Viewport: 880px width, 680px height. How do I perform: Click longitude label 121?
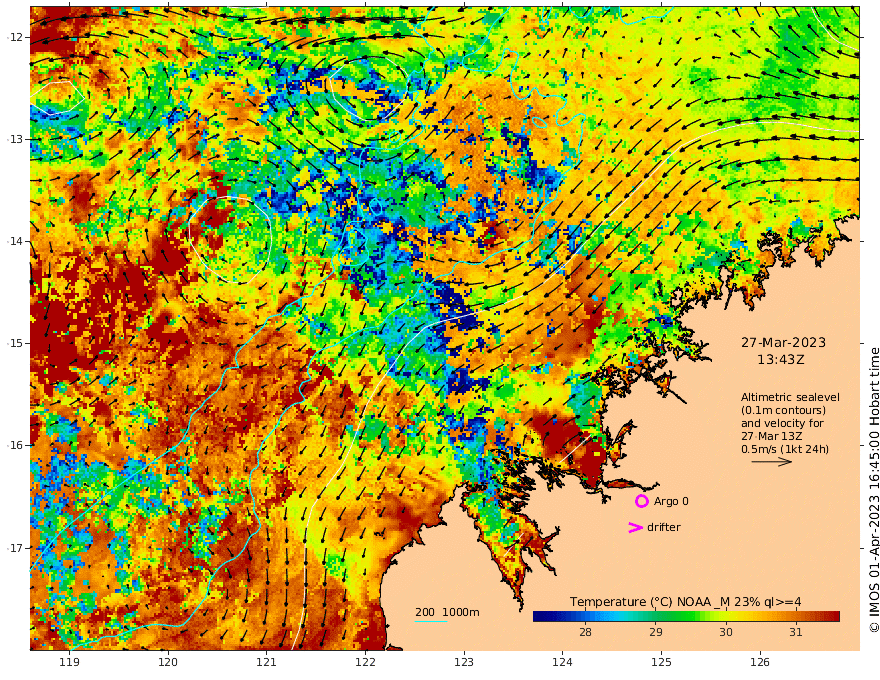tap(266, 663)
